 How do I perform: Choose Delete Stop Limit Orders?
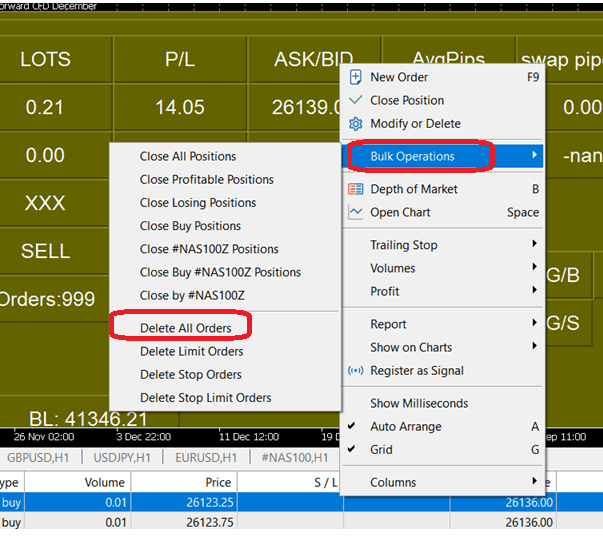pyautogui.click(x=225, y=398)
